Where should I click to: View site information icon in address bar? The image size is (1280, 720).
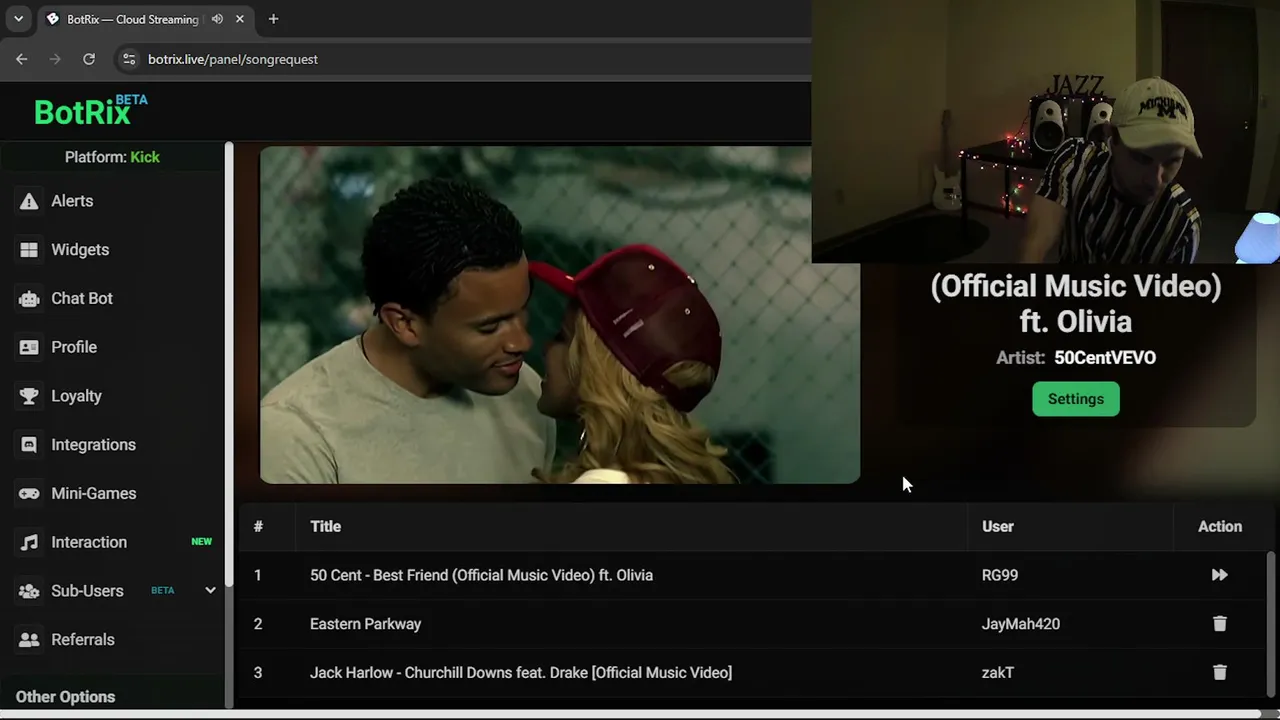click(x=129, y=59)
